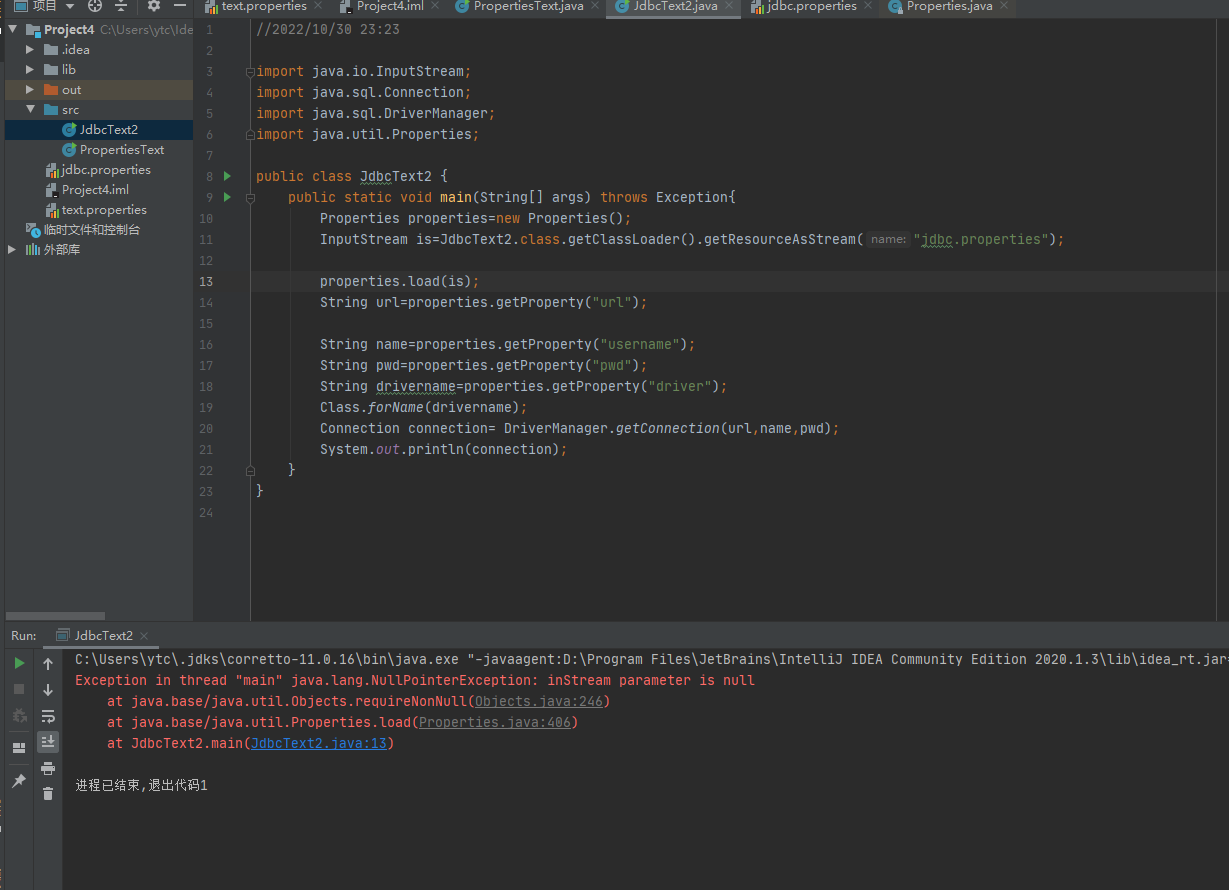Switch to the JdbcText2.java editor tab

(x=675, y=6)
